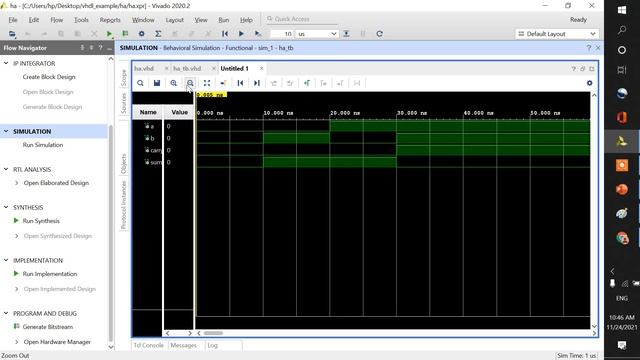Screen dimensions: 640x360
Task: Click the waveform horizontal scrollbar thumb
Action: pyautogui.click(x=213, y=333)
